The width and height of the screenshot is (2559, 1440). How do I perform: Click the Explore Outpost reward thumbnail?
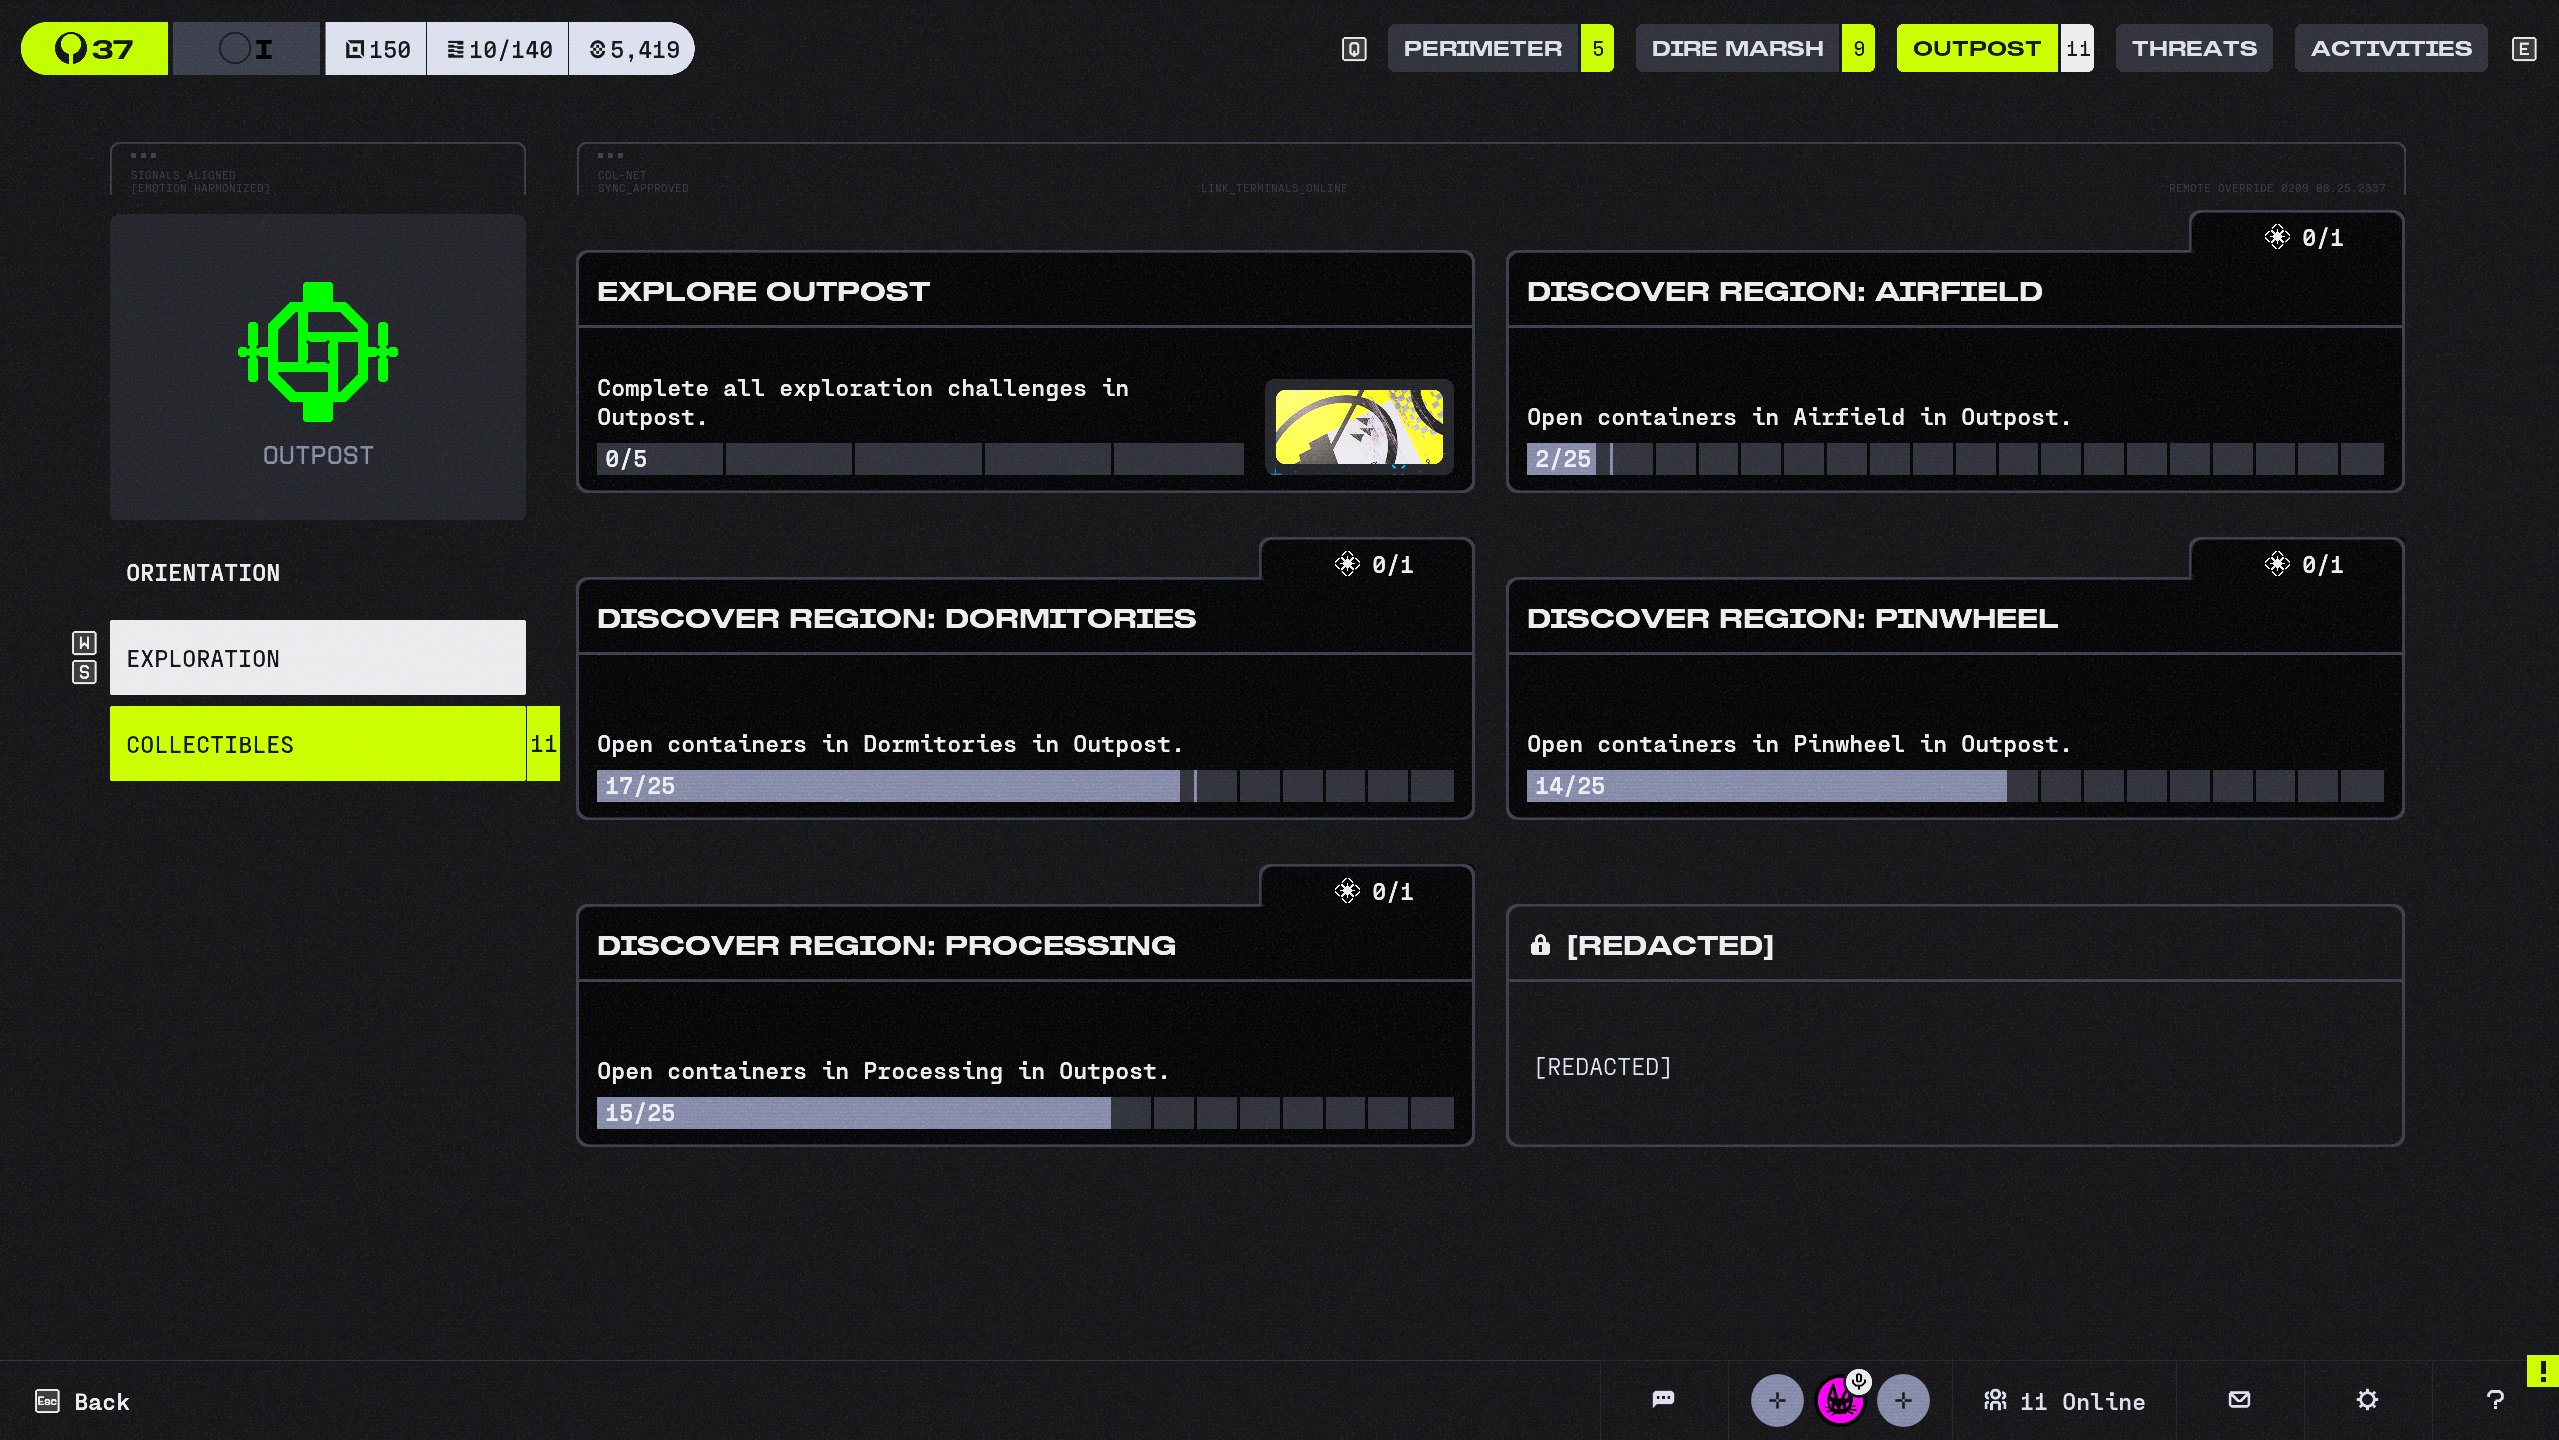tap(1359, 427)
